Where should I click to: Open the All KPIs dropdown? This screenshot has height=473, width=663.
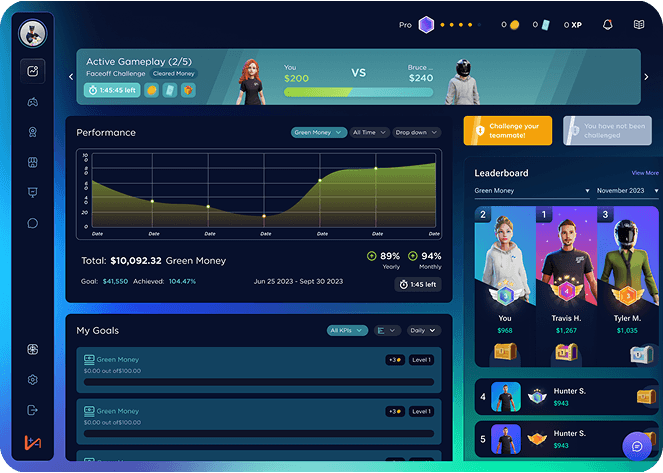(347, 330)
